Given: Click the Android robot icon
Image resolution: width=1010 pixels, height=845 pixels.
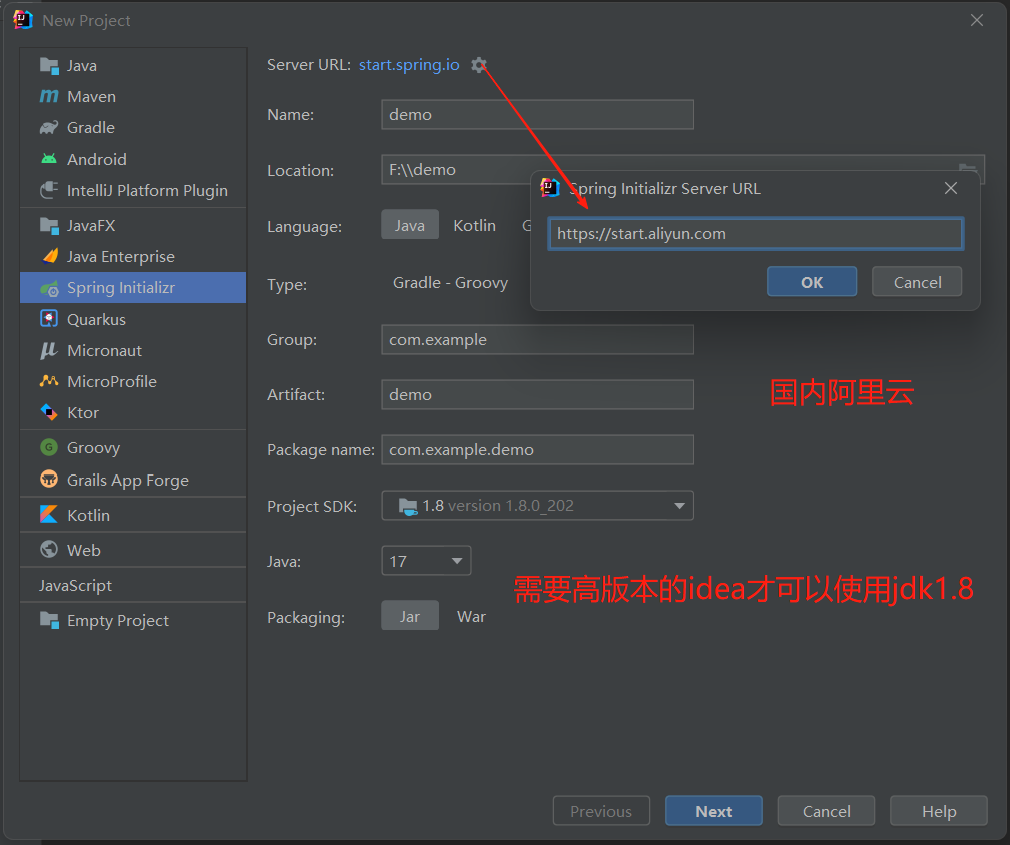Looking at the screenshot, I should [49, 158].
